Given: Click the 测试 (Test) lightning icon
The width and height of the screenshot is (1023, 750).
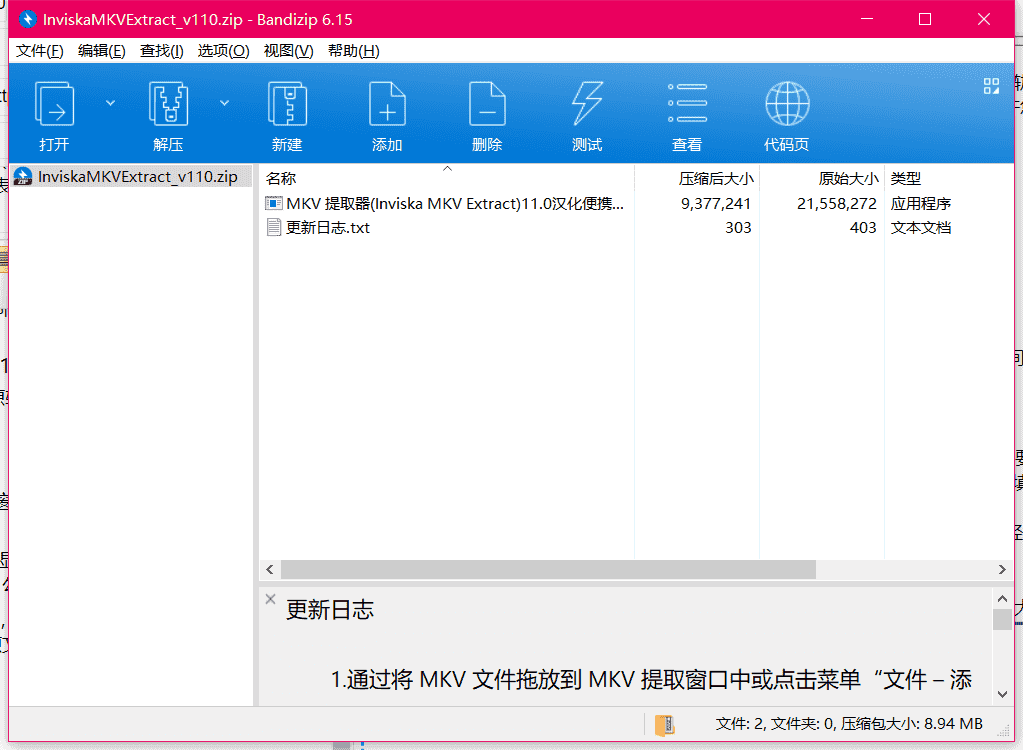Looking at the screenshot, I should [587, 104].
